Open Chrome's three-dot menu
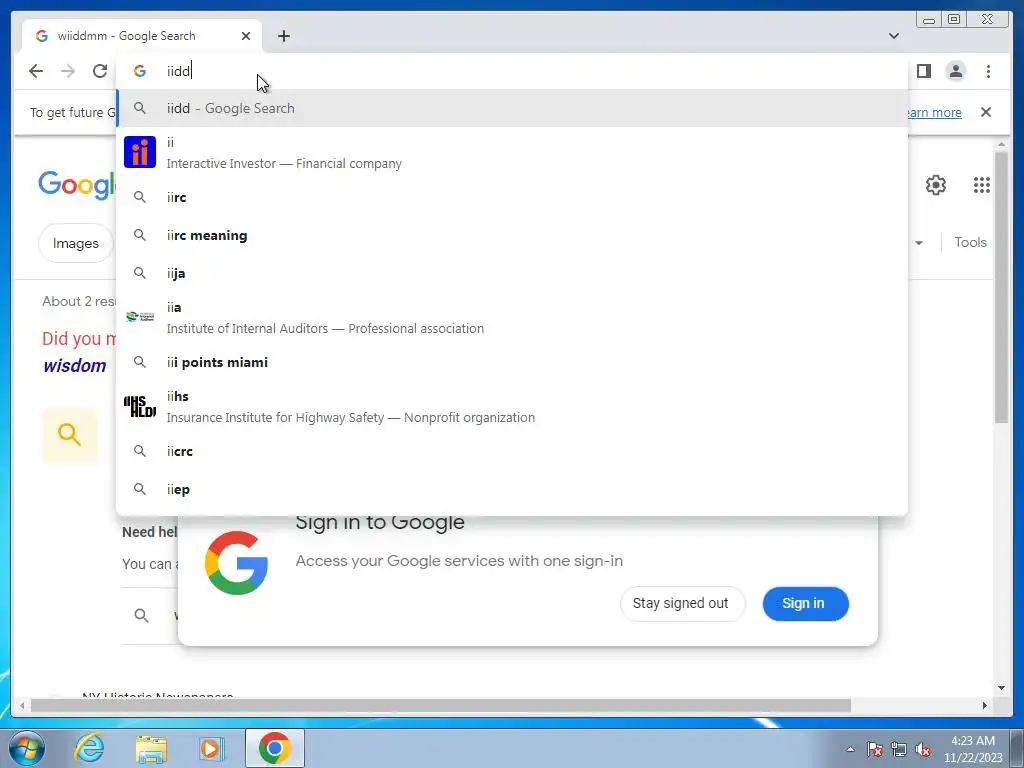Screen dimensions: 1024x768 988,71
